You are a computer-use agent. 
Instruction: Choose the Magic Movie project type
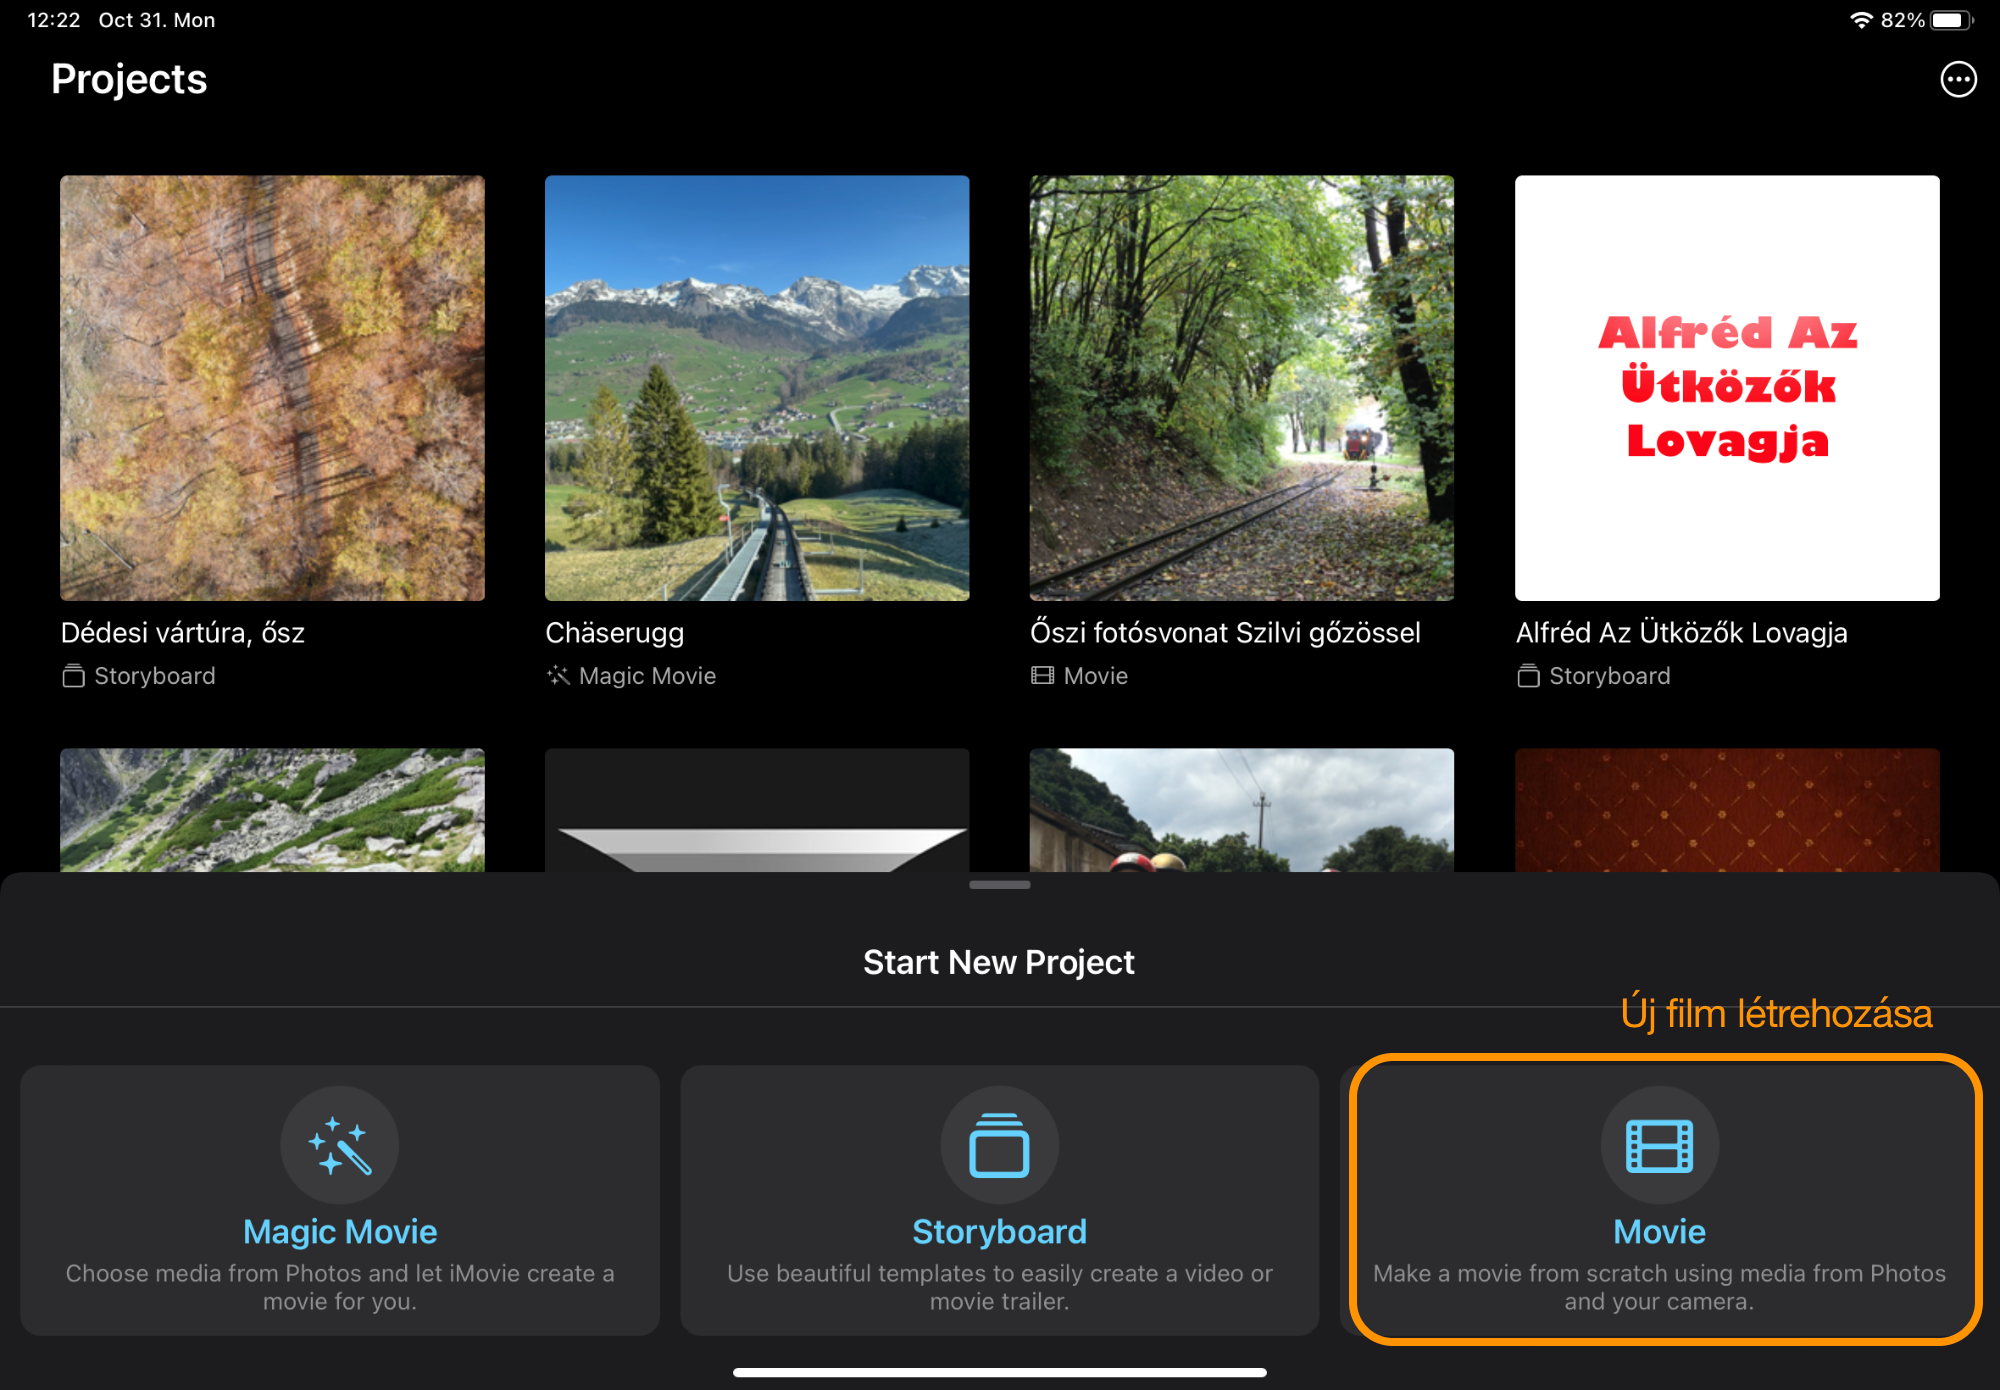(340, 1200)
